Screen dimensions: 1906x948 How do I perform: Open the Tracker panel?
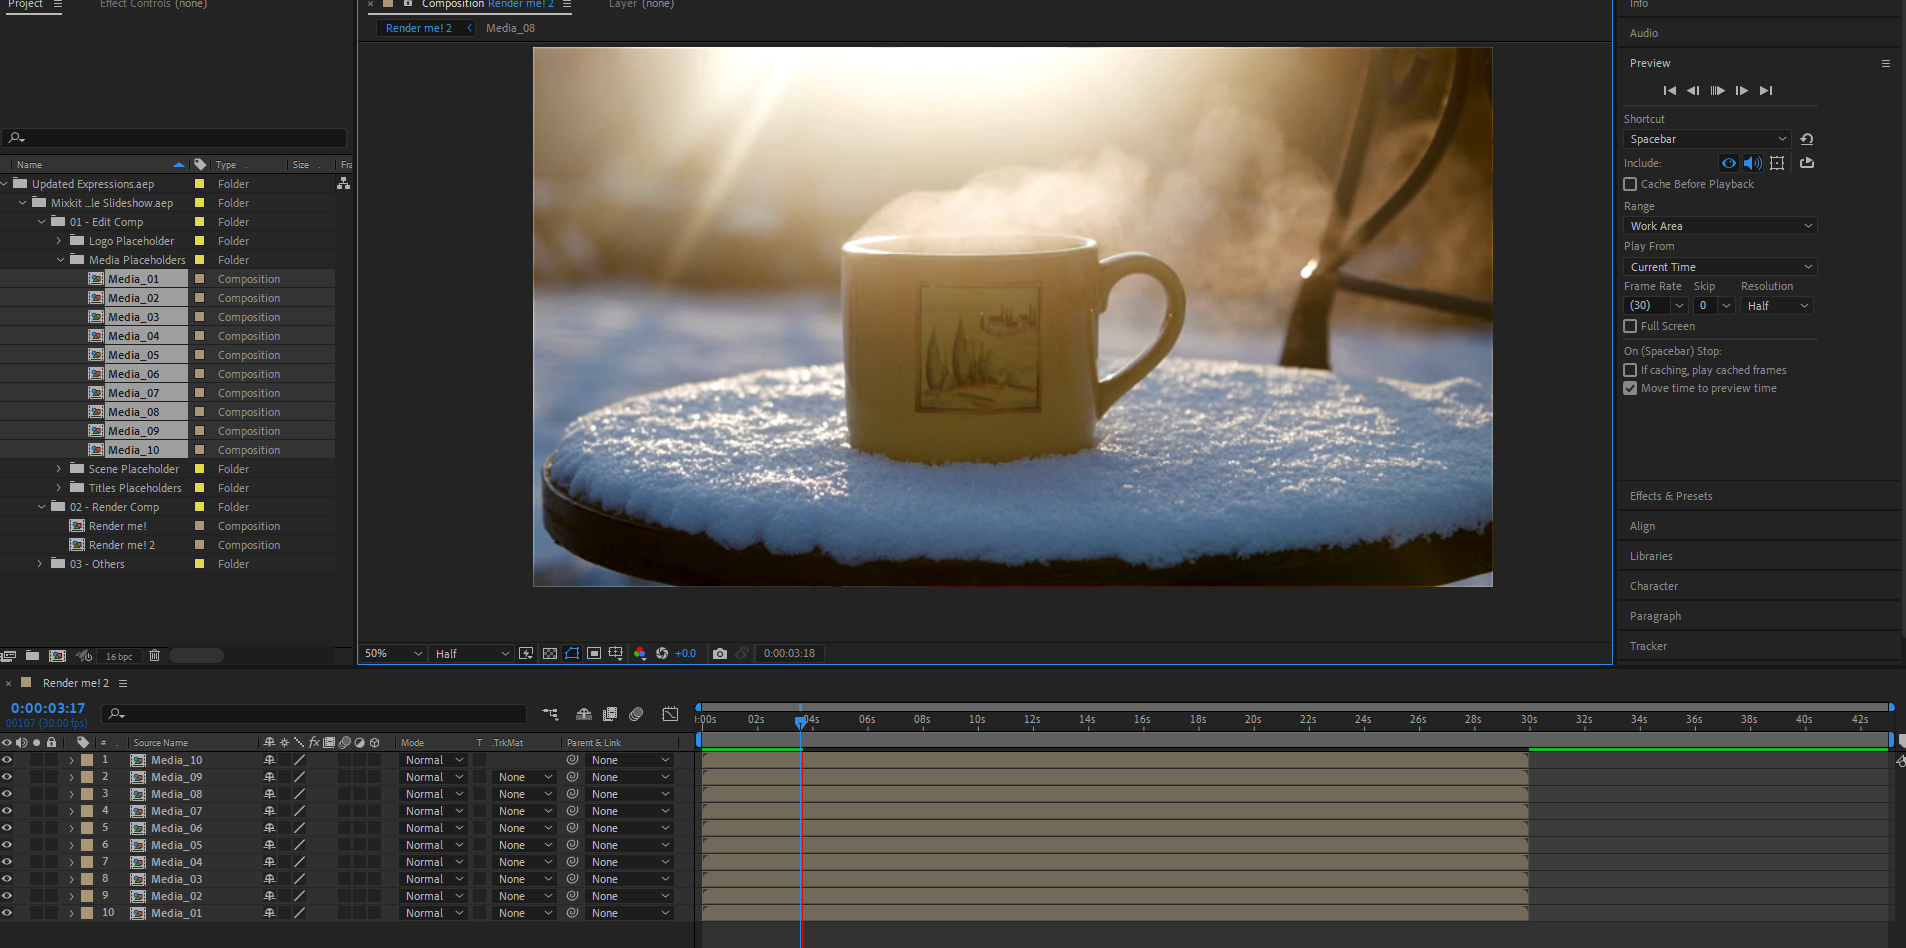click(x=1647, y=645)
